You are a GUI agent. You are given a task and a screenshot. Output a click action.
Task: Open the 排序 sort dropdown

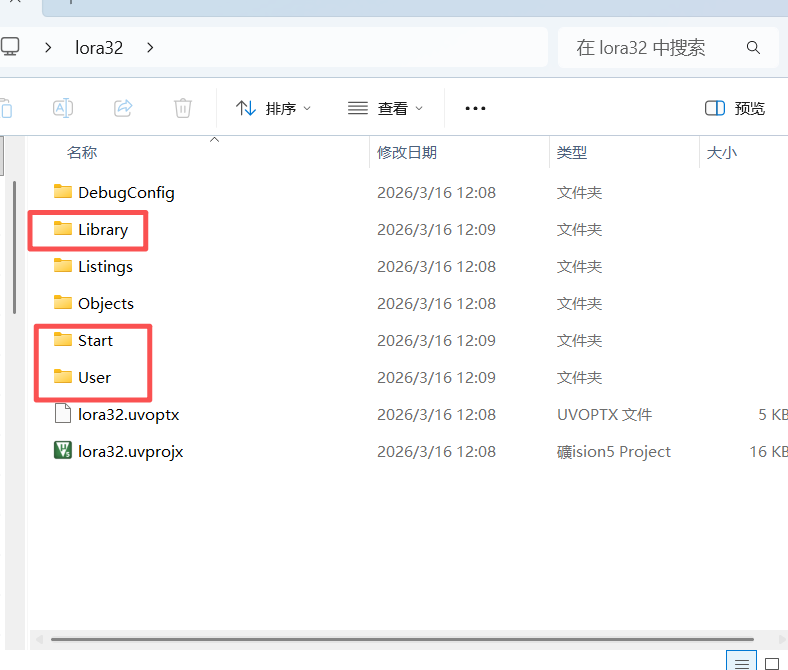tap(274, 108)
